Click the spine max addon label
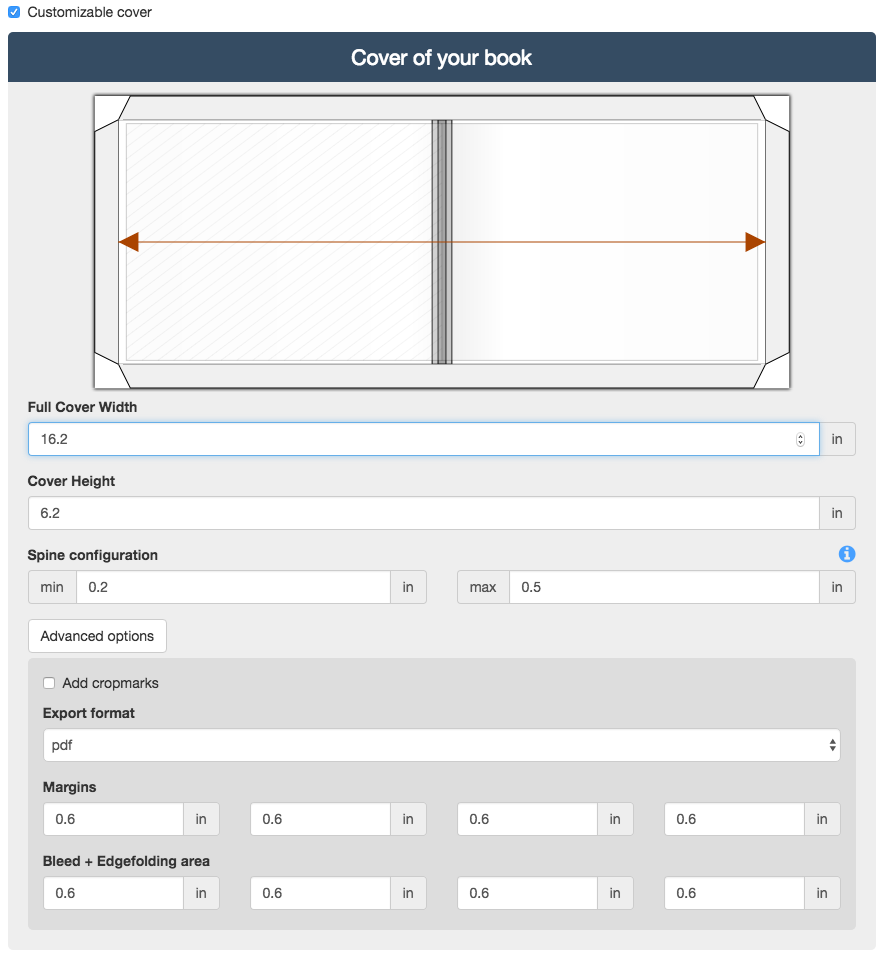Image resolution: width=884 pixels, height=960 pixels. (483, 587)
